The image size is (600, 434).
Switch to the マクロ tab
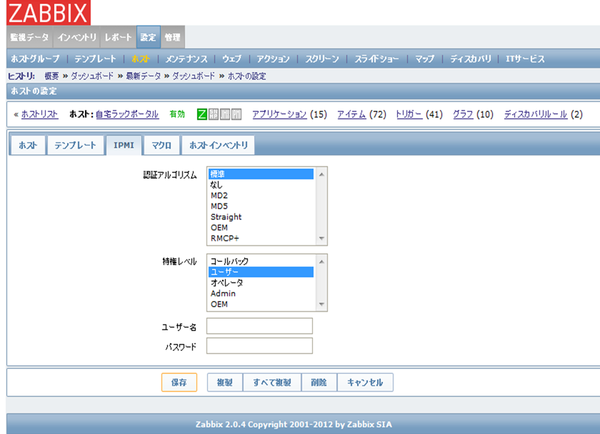pyautogui.click(x=161, y=145)
